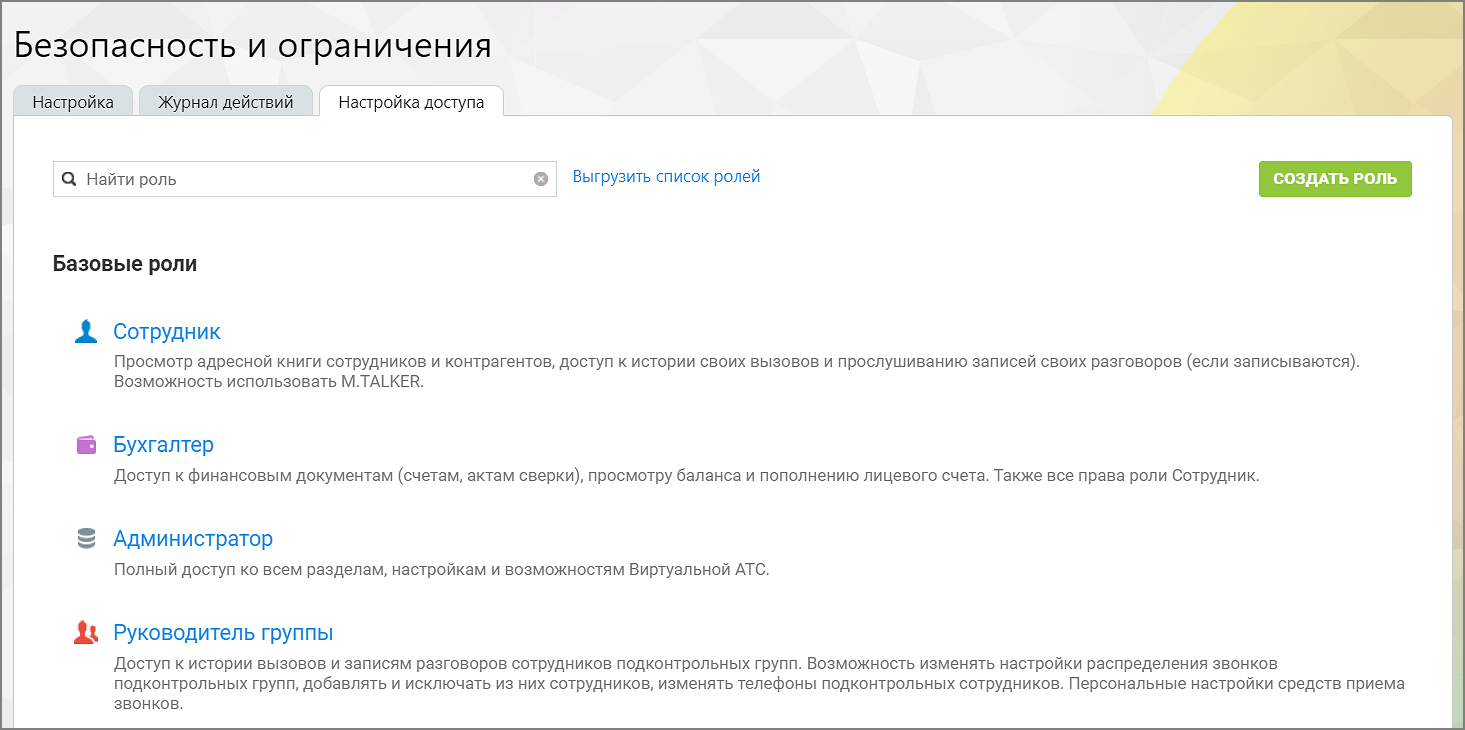Click the magnifier icon in the role search

69,180
